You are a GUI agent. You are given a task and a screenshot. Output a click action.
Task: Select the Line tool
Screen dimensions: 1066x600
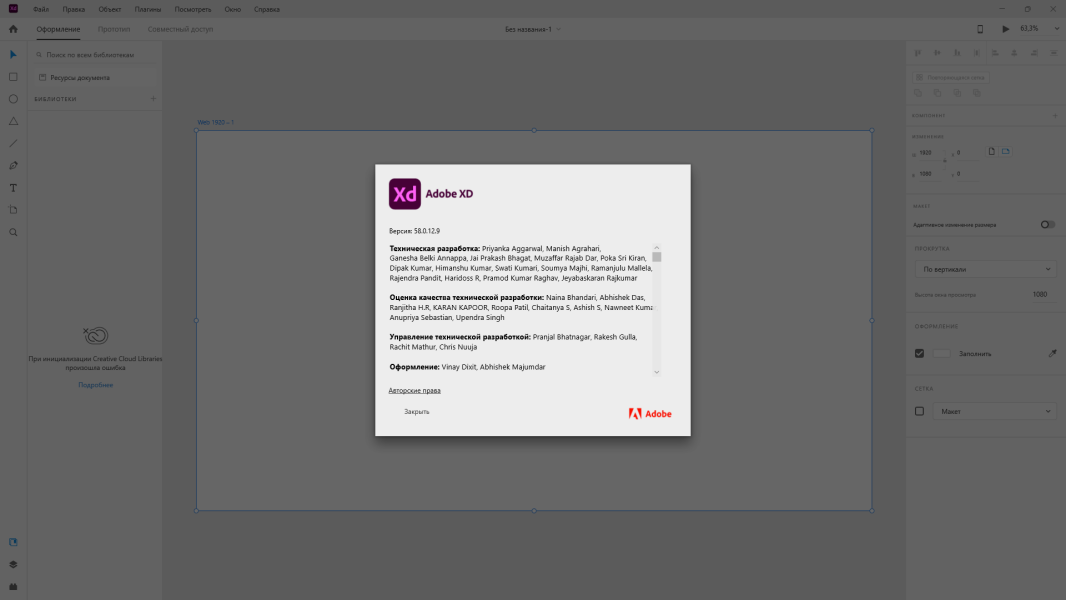pyautogui.click(x=13, y=143)
